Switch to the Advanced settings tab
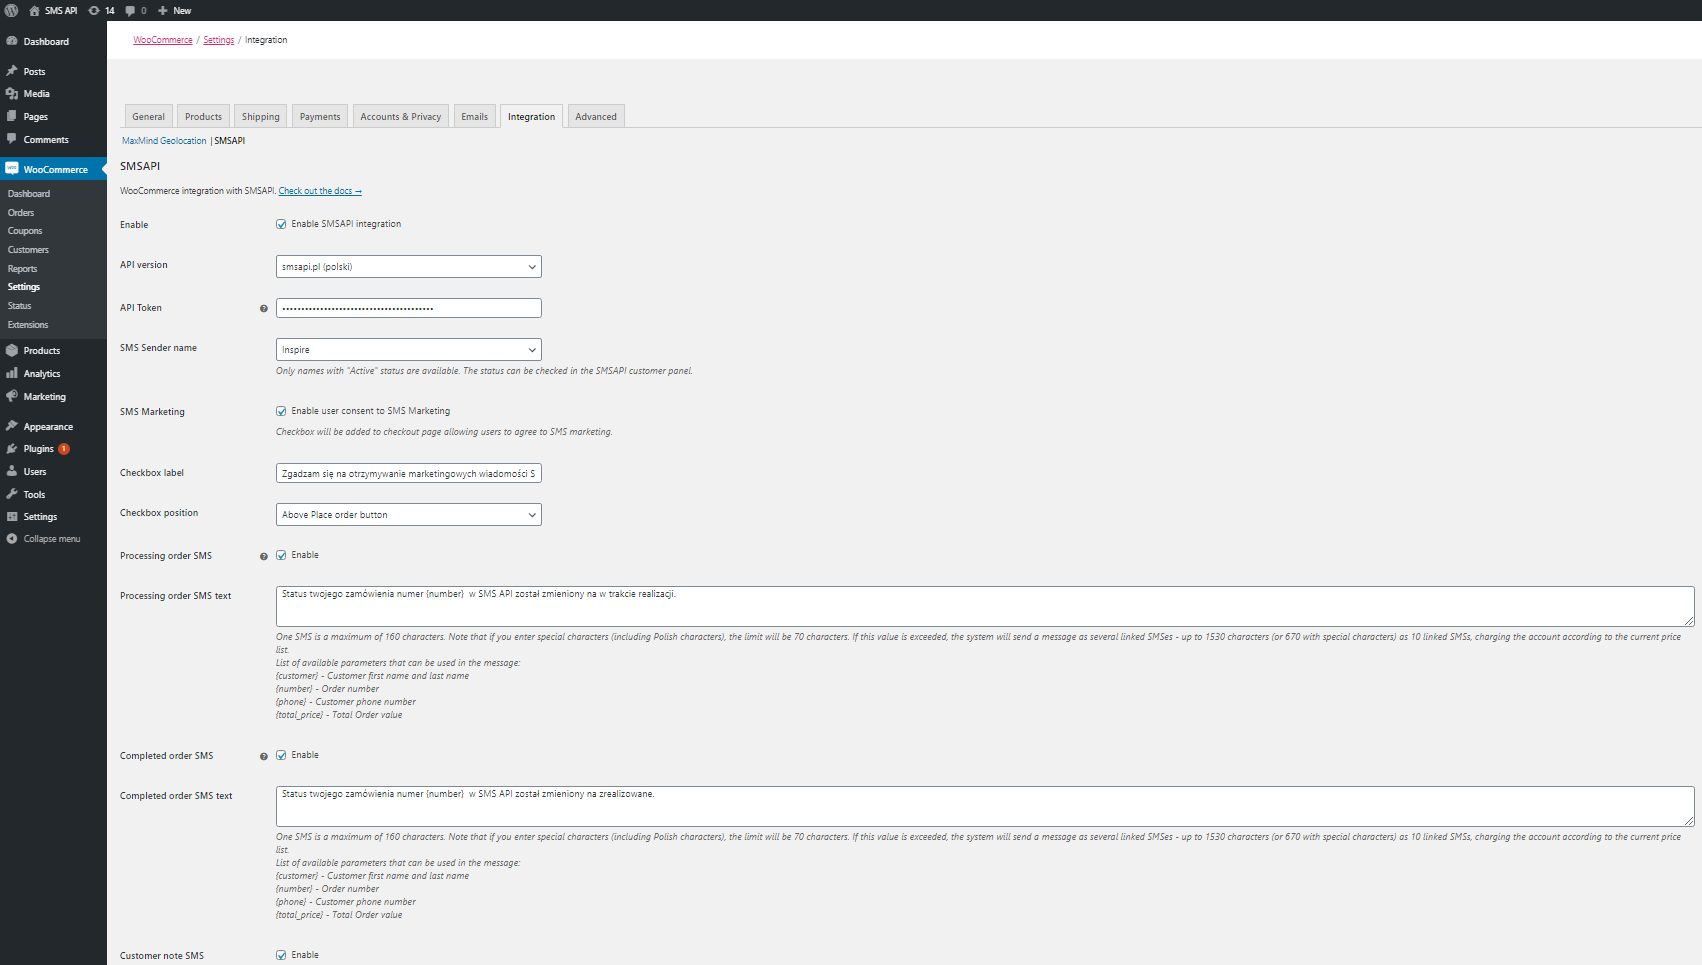The height and width of the screenshot is (965, 1702). pos(596,116)
